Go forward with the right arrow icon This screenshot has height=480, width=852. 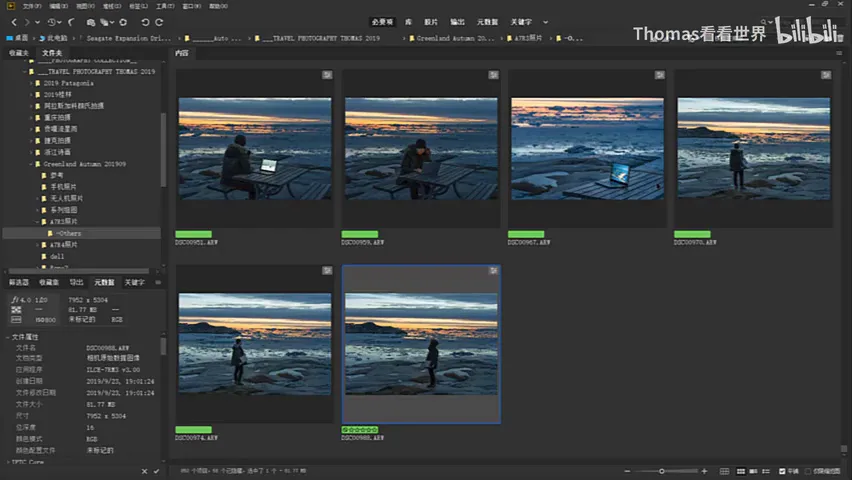pos(26,22)
